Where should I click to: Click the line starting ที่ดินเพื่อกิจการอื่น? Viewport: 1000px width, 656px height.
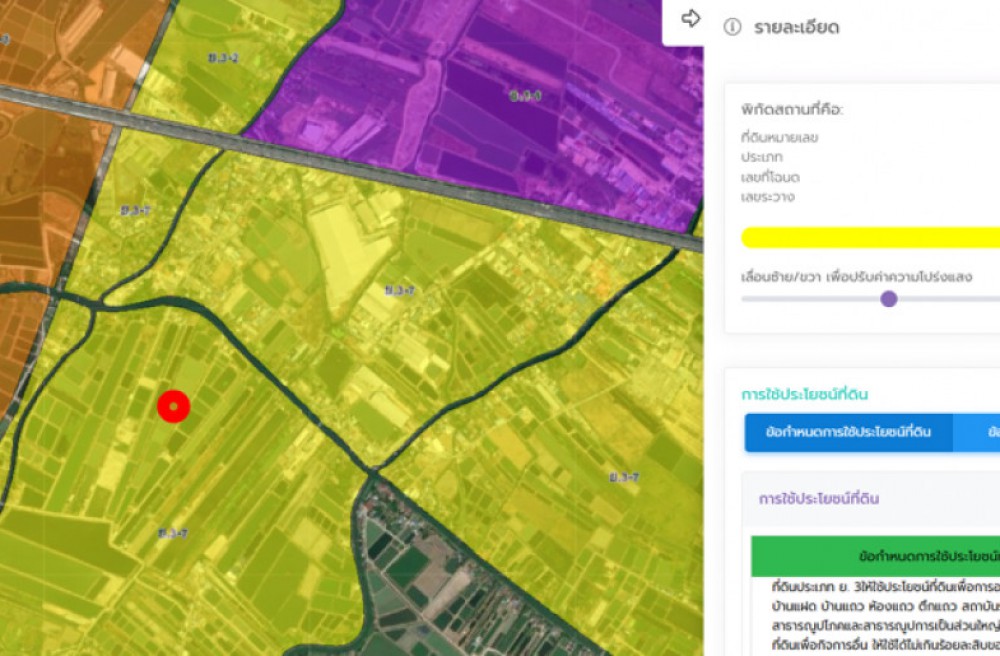click(x=886, y=643)
